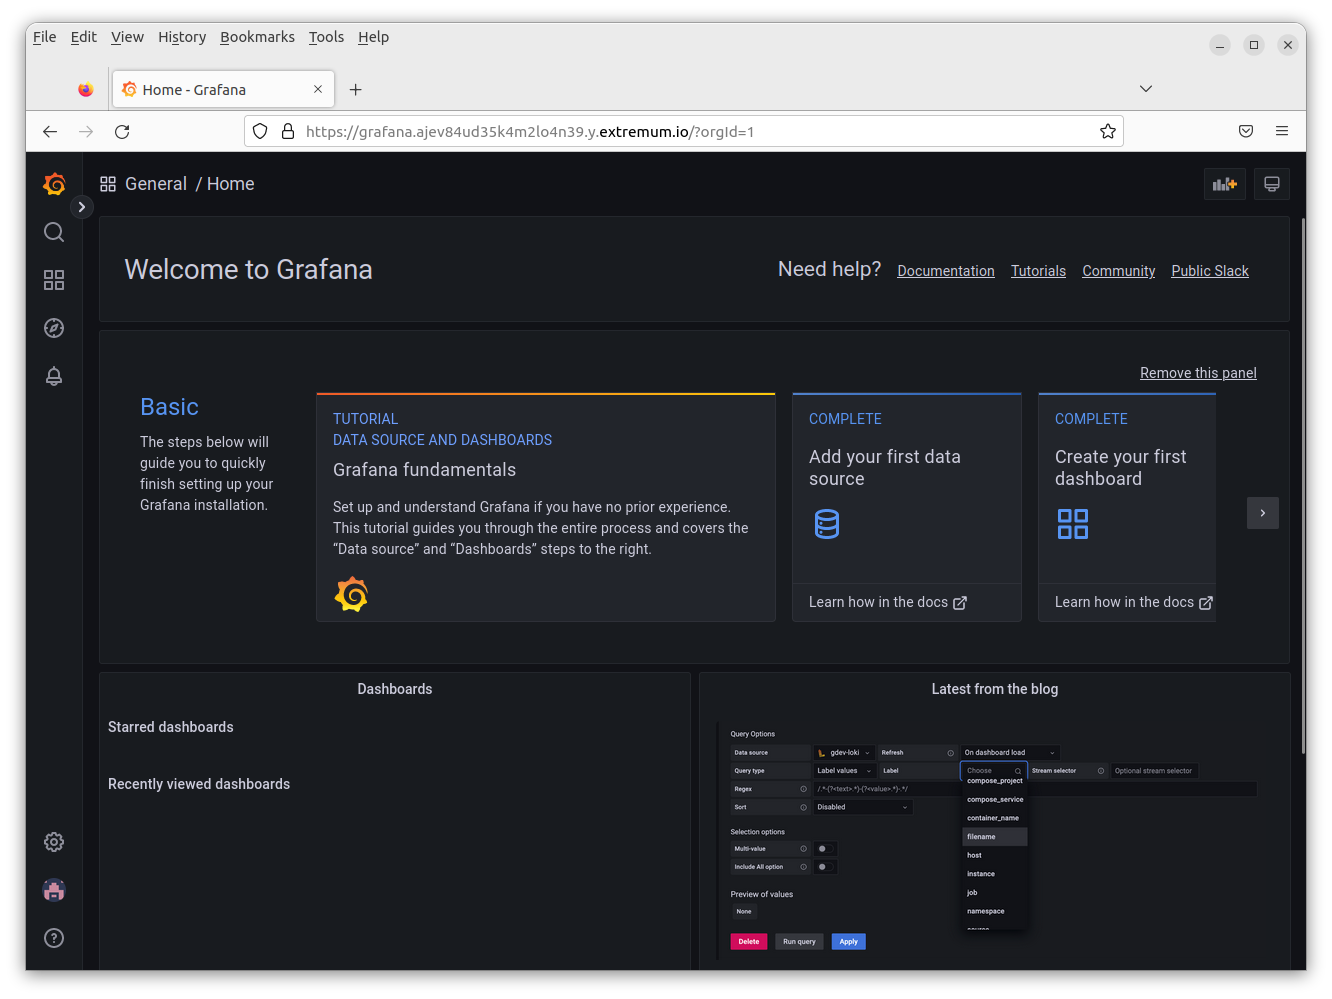Close the Home - Grafana tab
The image size is (1332, 999).
(x=318, y=90)
